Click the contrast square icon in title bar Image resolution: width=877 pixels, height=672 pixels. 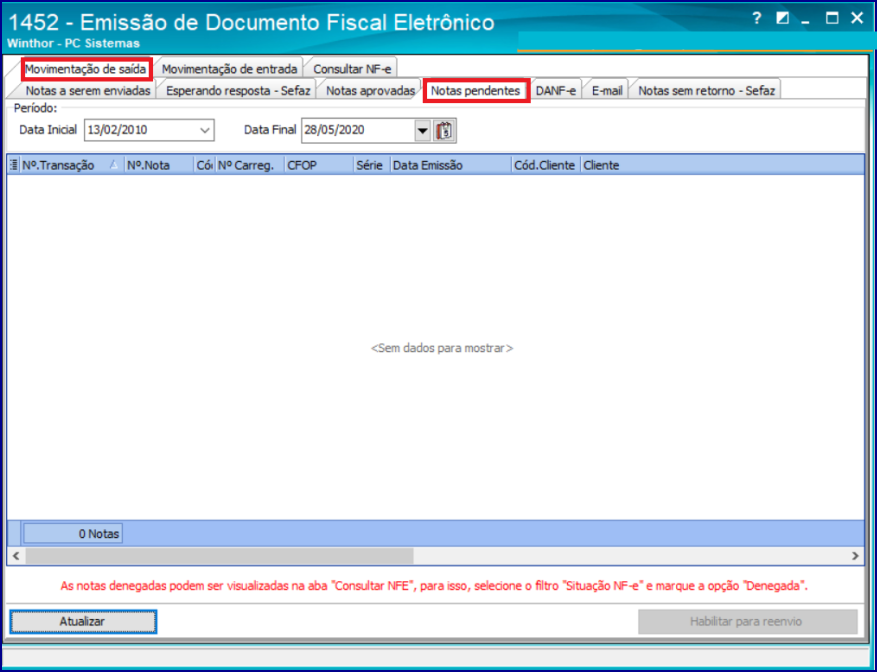coord(782,18)
